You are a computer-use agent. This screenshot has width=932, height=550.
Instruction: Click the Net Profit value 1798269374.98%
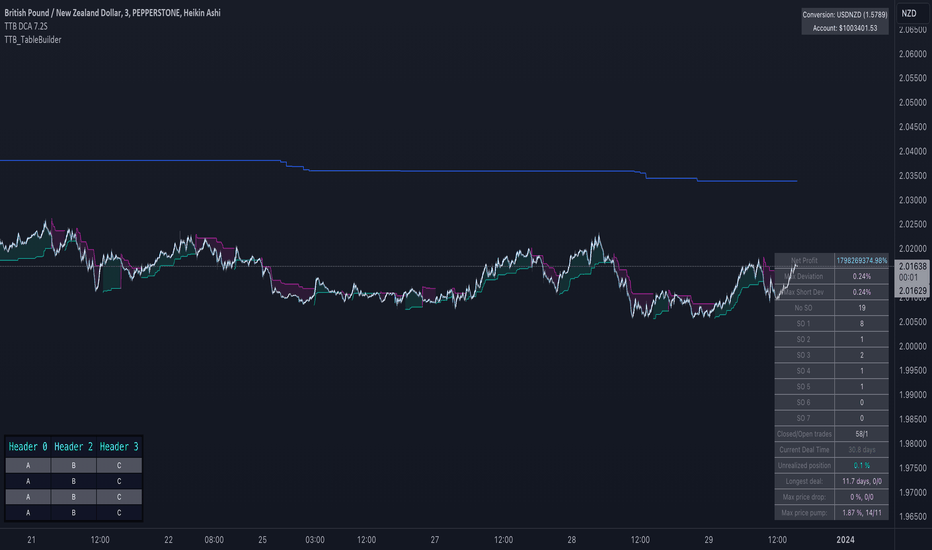point(861,260)
